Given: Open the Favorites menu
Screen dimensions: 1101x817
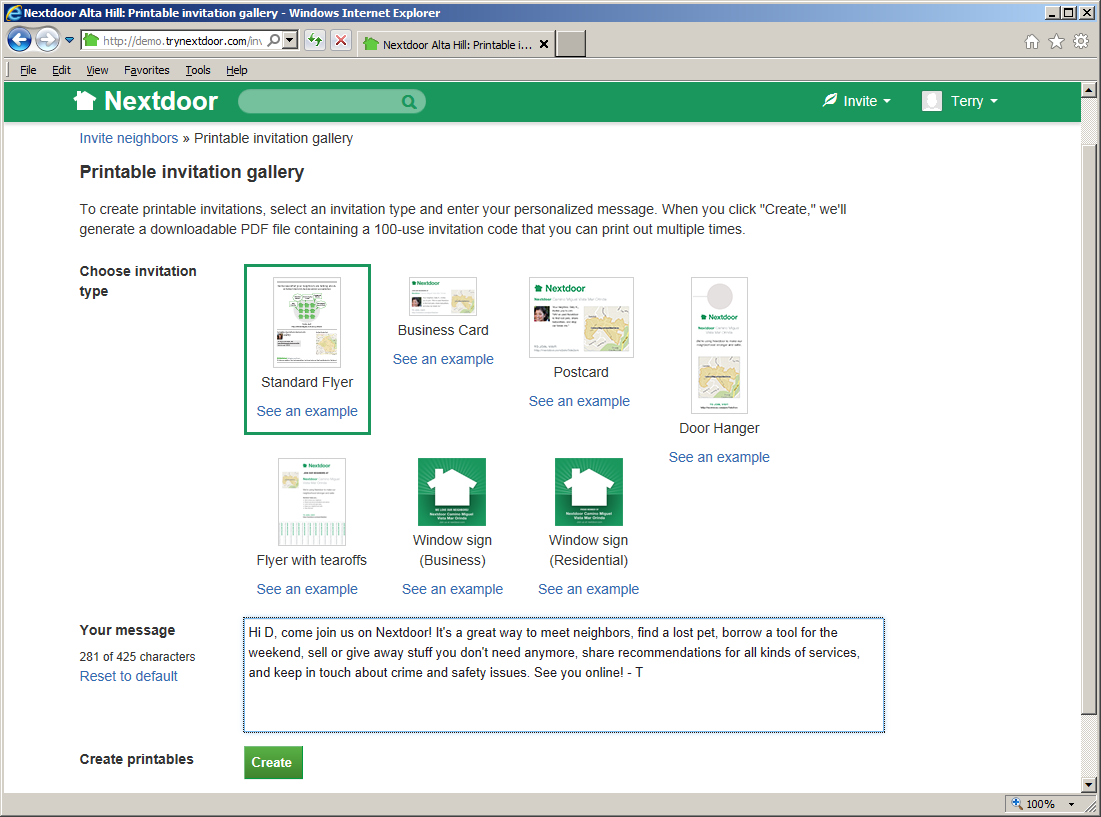Looking at the screenshot, I should [x=146, y=70].
